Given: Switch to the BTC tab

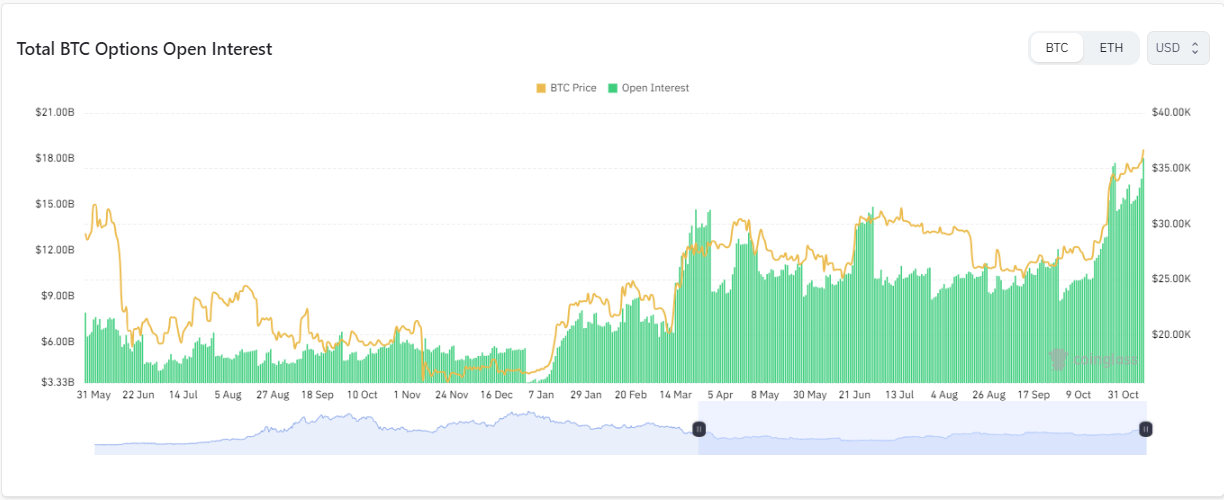Looking at the screenshot, I should click(1057, 48).
